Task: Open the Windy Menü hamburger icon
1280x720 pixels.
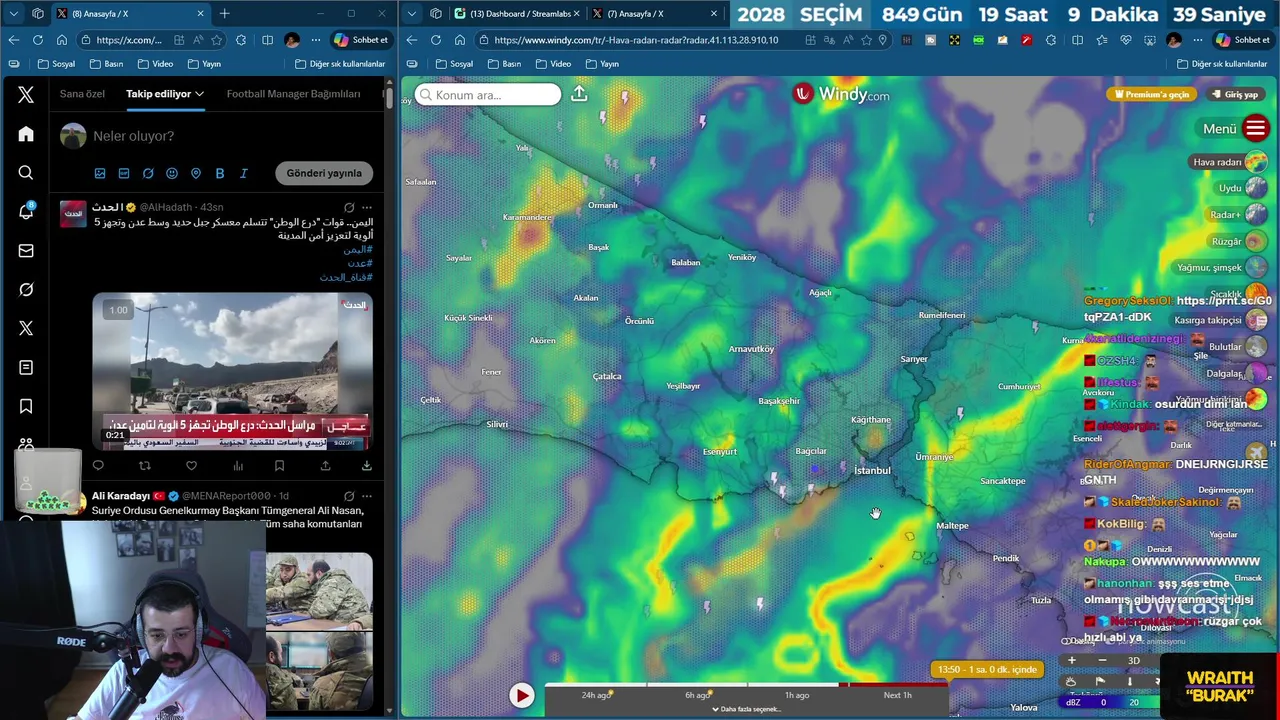Action: (1256, 129)
